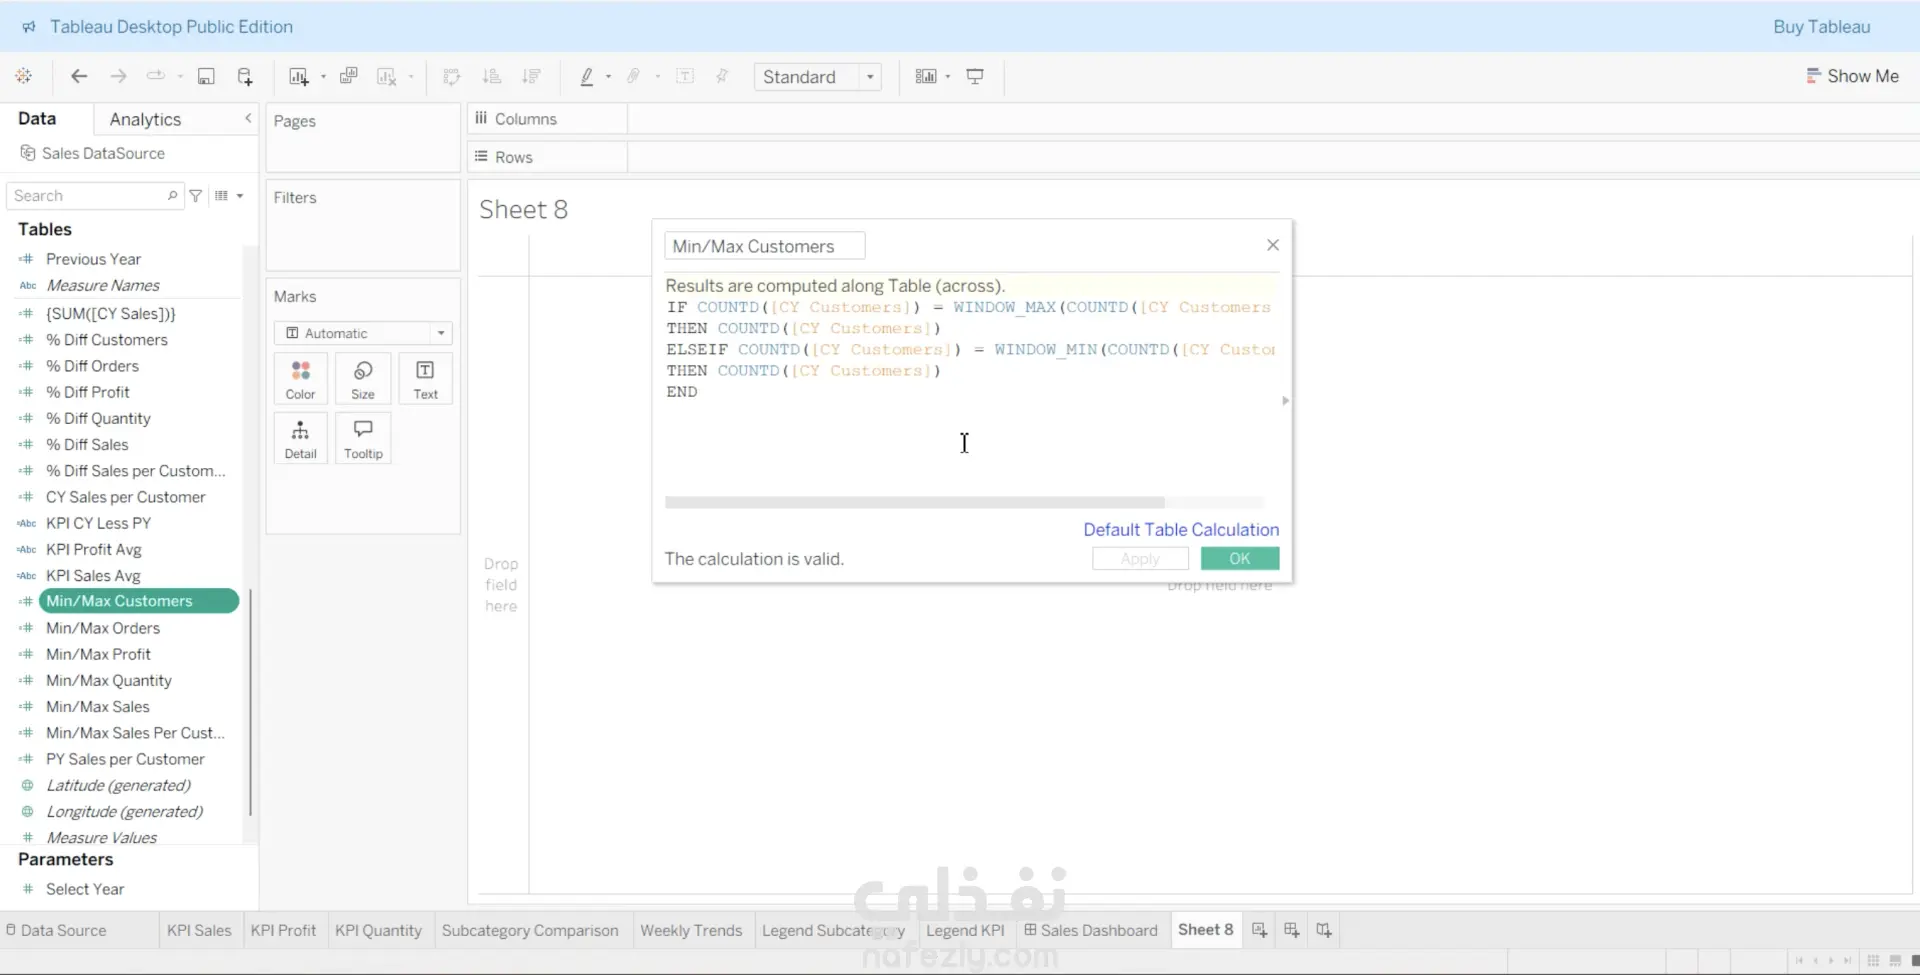1920x975 pixels.
Task: Open the Weekly Trends sheet tab
Action: pos(691,930)
